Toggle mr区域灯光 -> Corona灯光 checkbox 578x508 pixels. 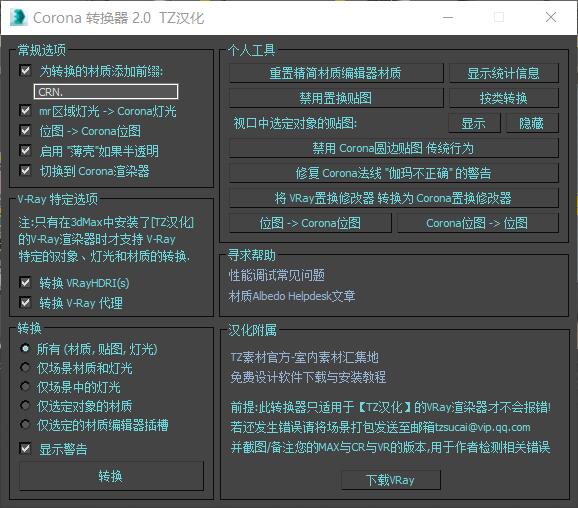pyautogui.click(x=25, y=110)
